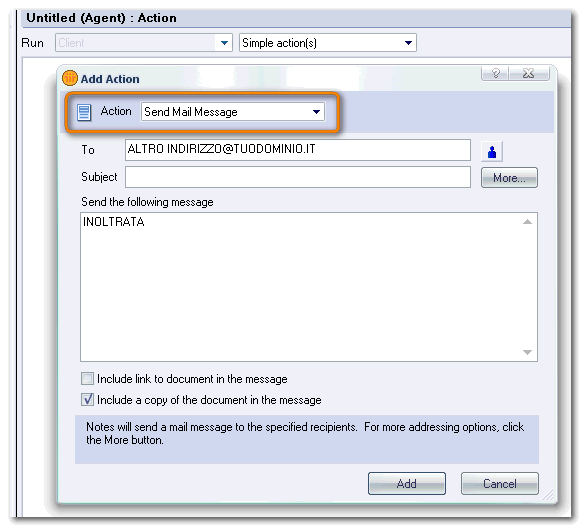The height and width of the screenshot is (528, 582).
Task: Click the message box scroll down arrow
Action: tap(527, 352)
